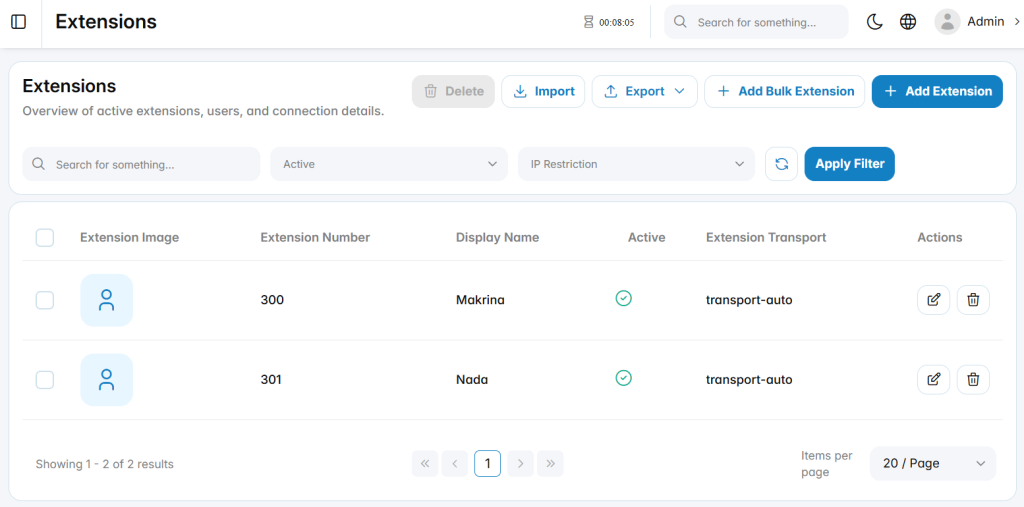
Task: Go to the previous page arrow
Action: coord(455,464)
